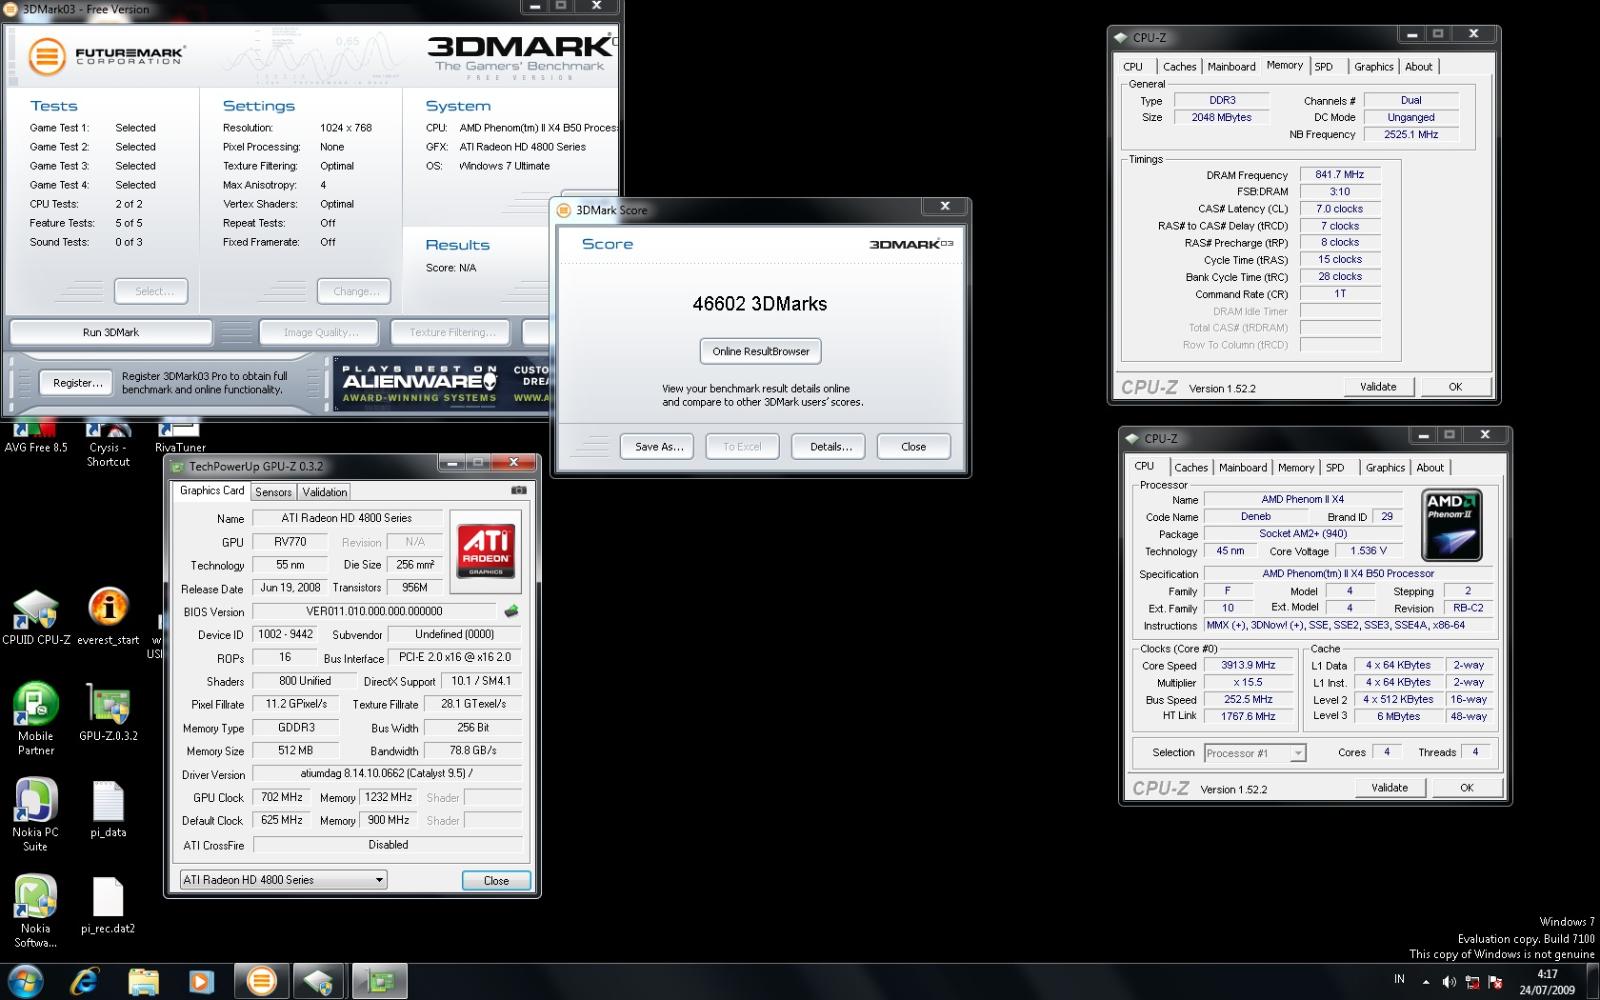Launch the Crysis shortcut on the desktop
This screenshot has height=1000, width=1600.
(x=108, y=445)
